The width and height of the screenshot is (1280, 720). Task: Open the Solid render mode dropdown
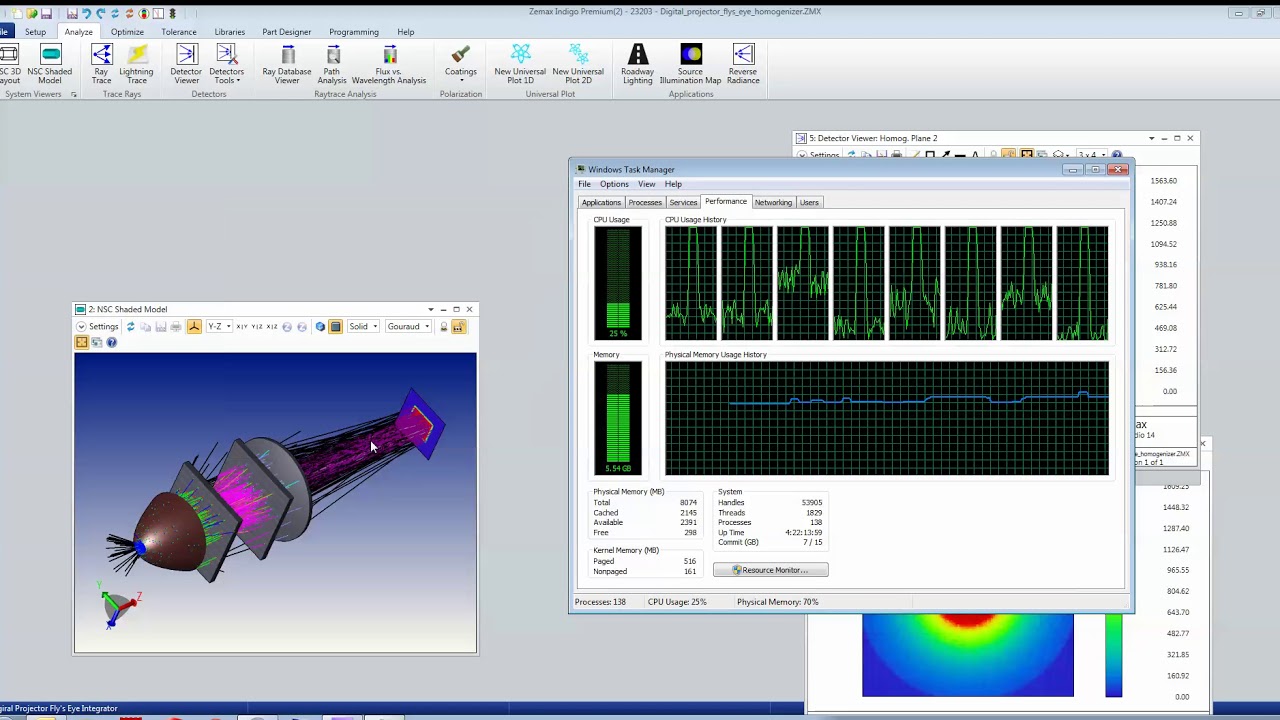362,327
